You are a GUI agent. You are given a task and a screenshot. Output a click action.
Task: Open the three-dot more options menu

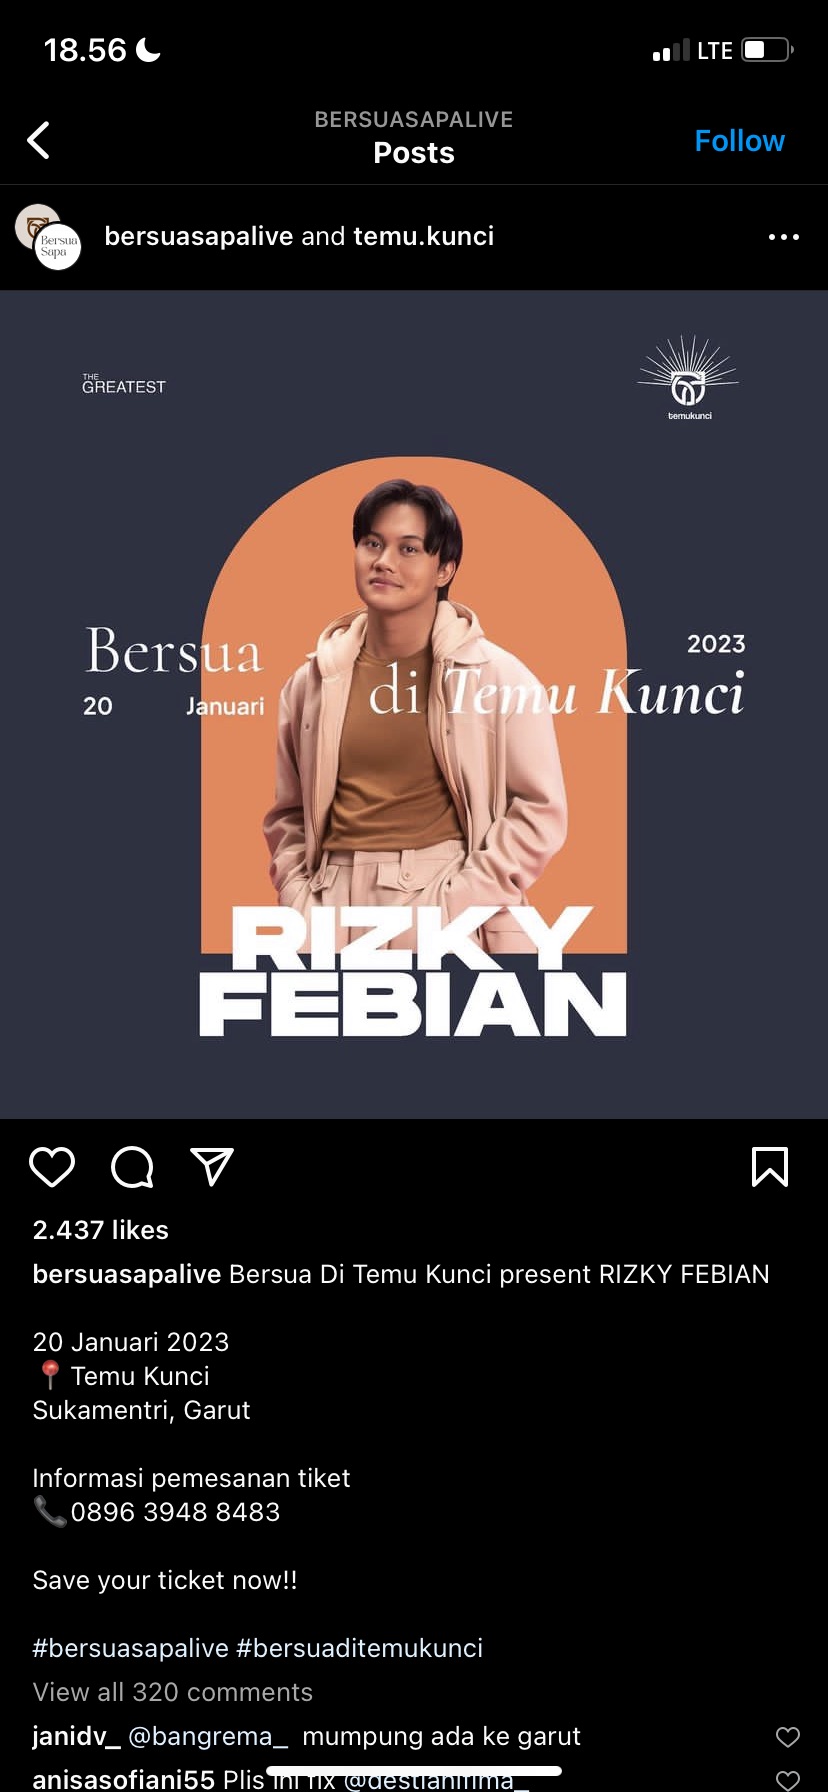click(x=784, y=237)
